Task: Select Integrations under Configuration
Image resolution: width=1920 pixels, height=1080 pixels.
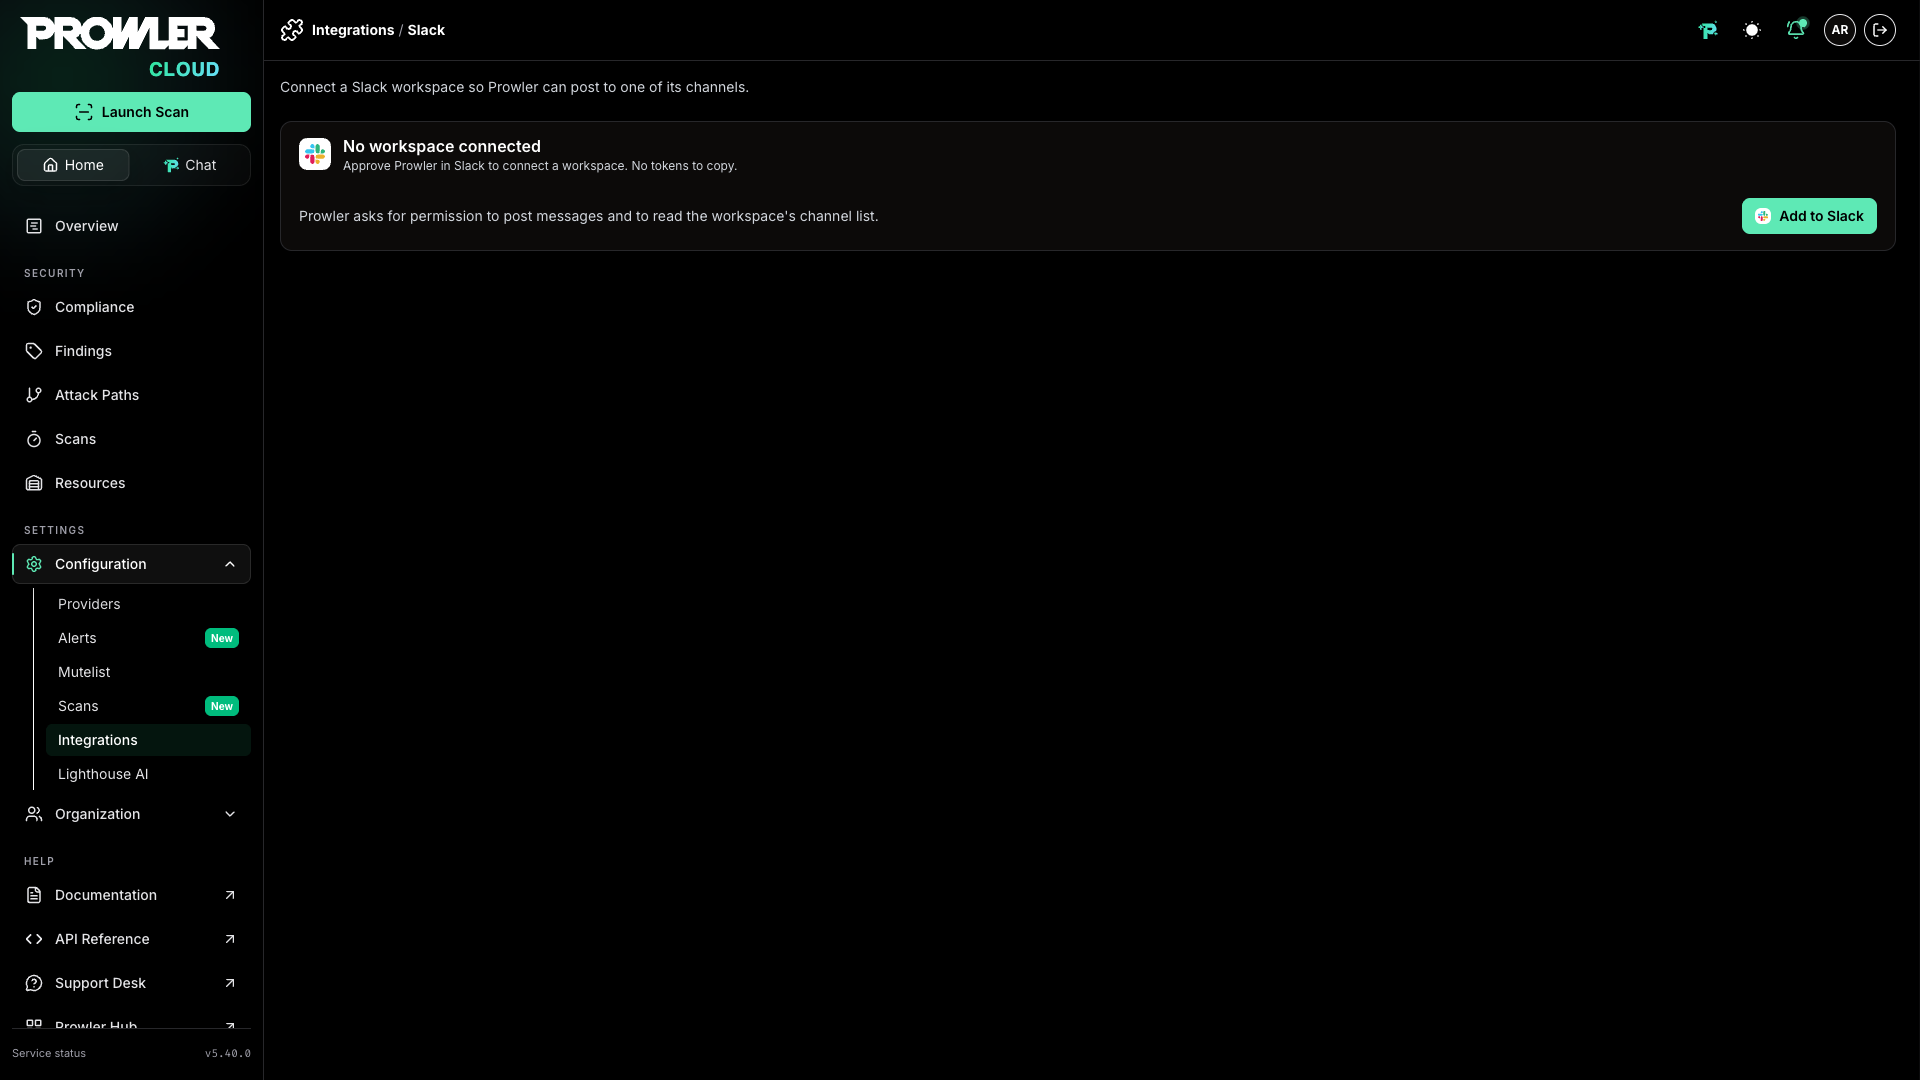Action: tap(148, 740)
